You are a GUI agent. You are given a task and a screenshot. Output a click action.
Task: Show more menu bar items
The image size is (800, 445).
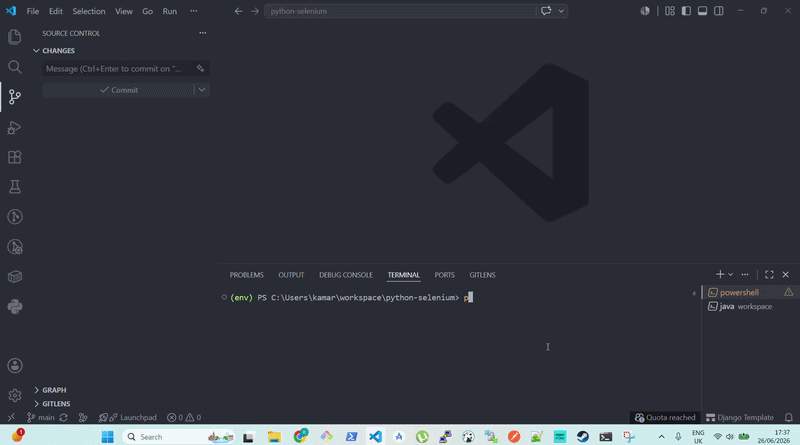[x=193, y=11]
